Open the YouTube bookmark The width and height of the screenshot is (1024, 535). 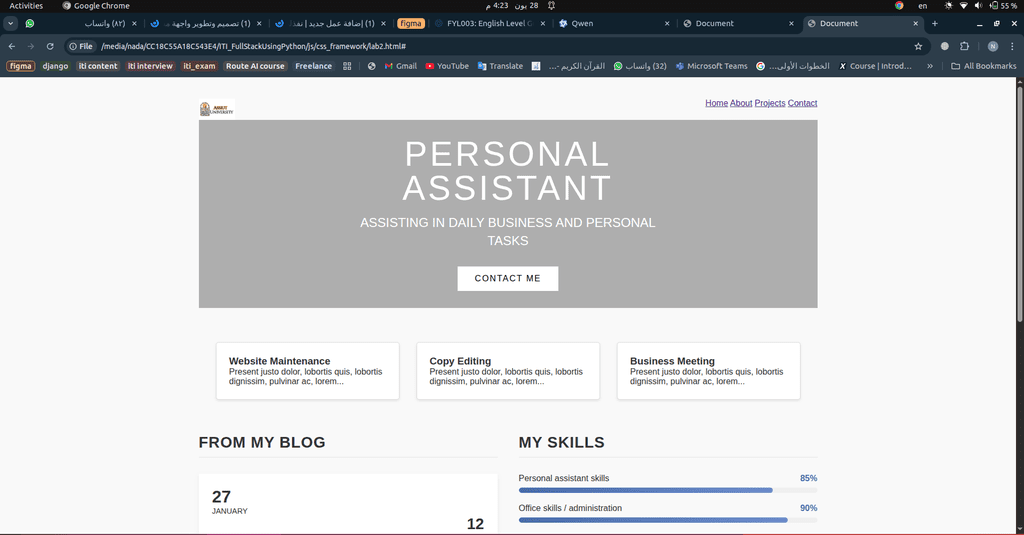(447, 66)
